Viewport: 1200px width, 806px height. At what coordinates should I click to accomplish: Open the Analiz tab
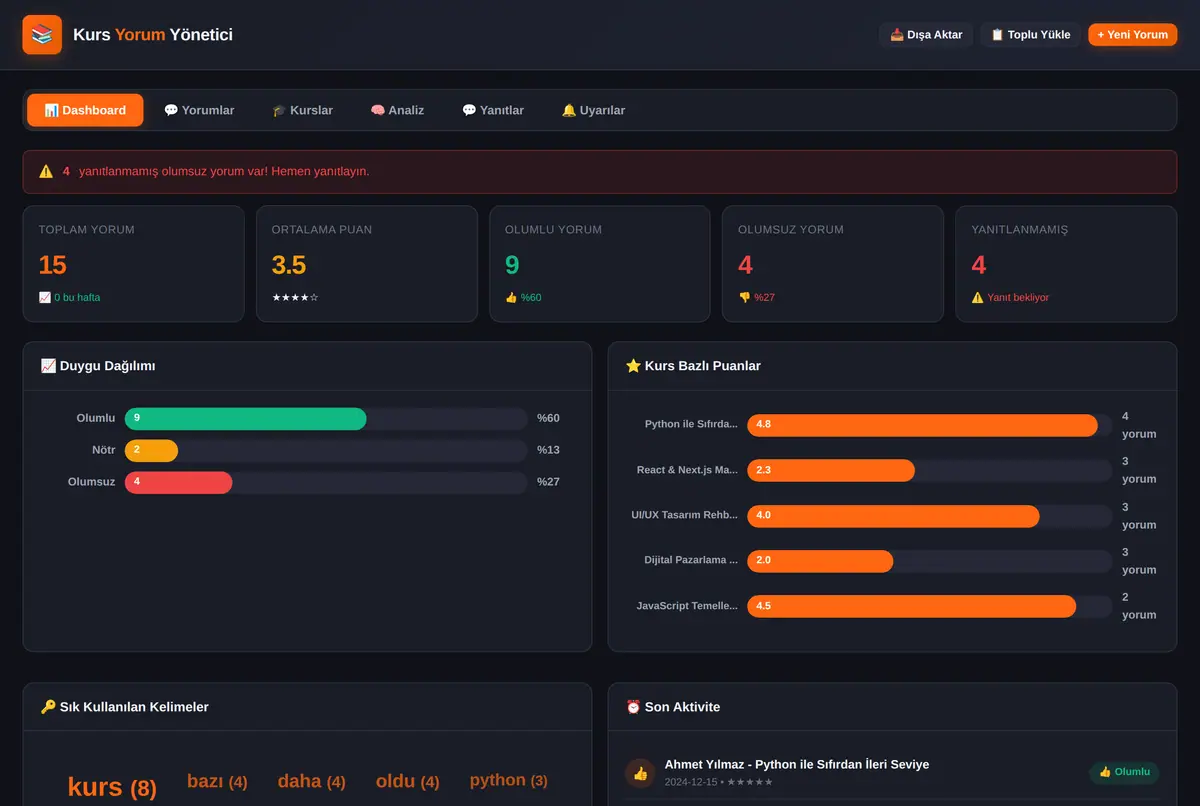click(x=397, y=110)
